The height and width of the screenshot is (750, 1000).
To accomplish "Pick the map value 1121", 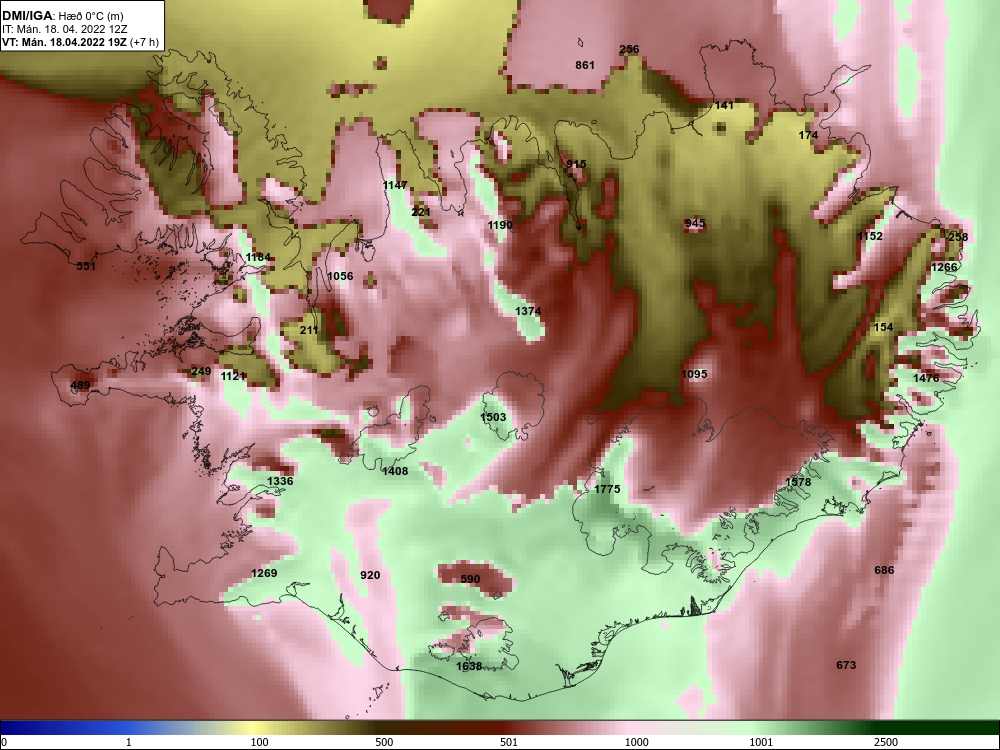I will point(233,376).
